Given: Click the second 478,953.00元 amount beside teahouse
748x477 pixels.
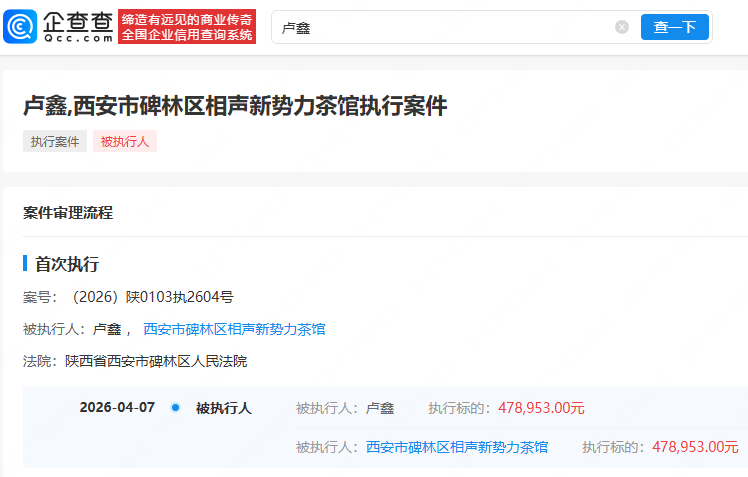Looking at the screenshot, I should point(695,447).
